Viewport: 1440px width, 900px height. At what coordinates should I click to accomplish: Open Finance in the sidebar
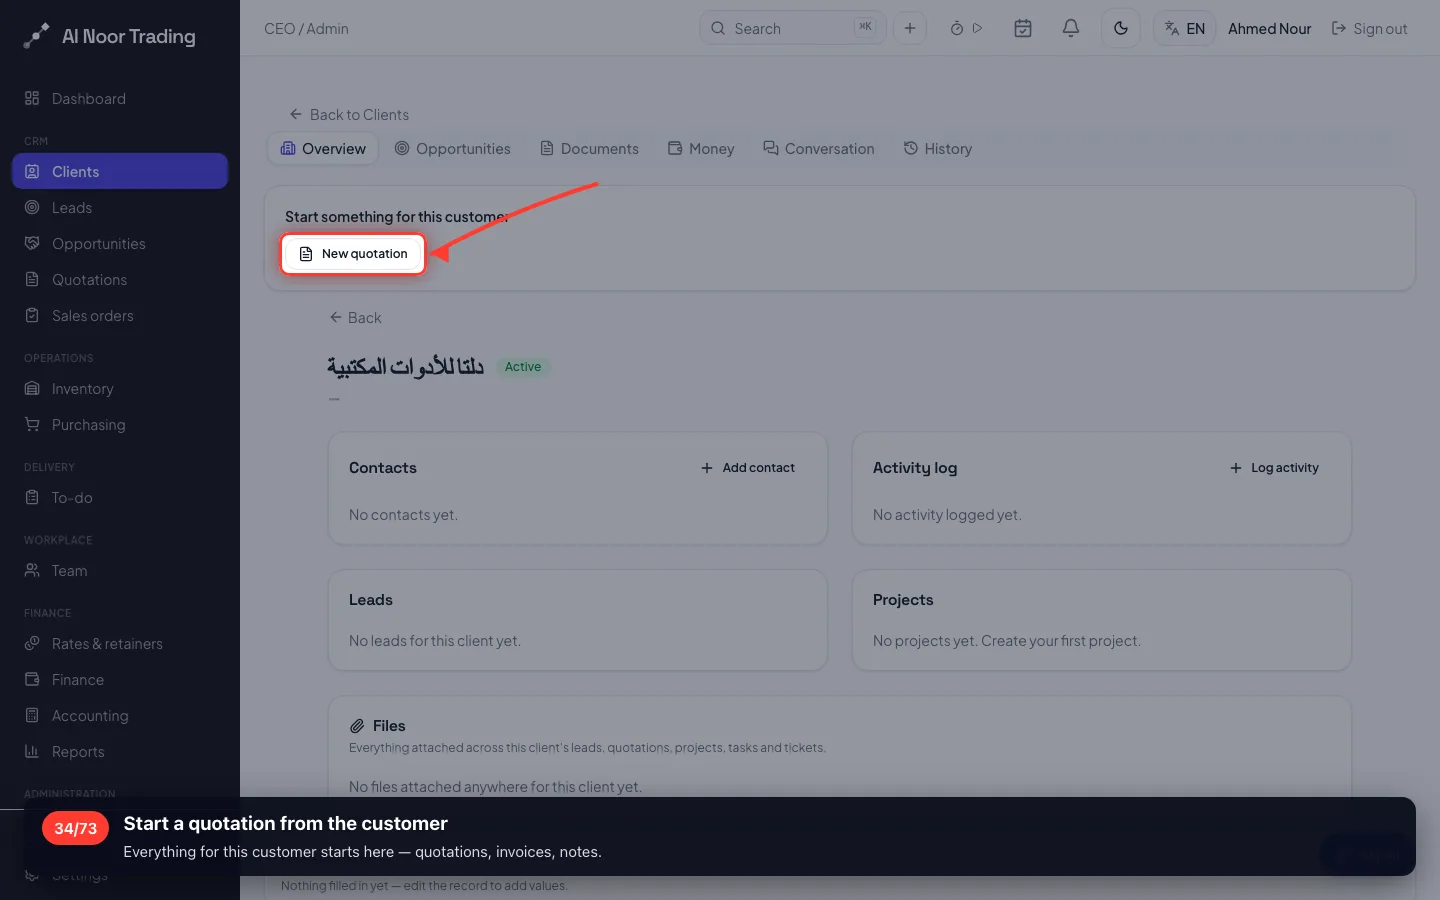coord(120,679)
